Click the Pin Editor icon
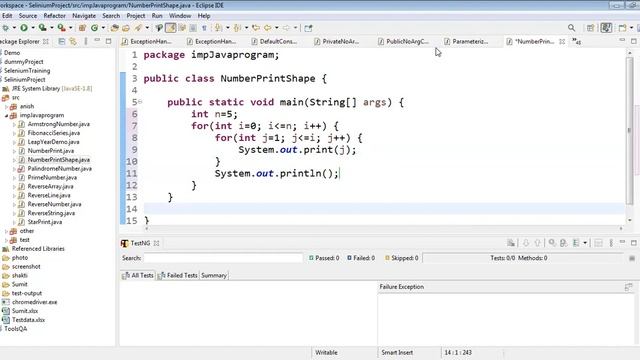This screenshot has height=360, width=640. 309,28
